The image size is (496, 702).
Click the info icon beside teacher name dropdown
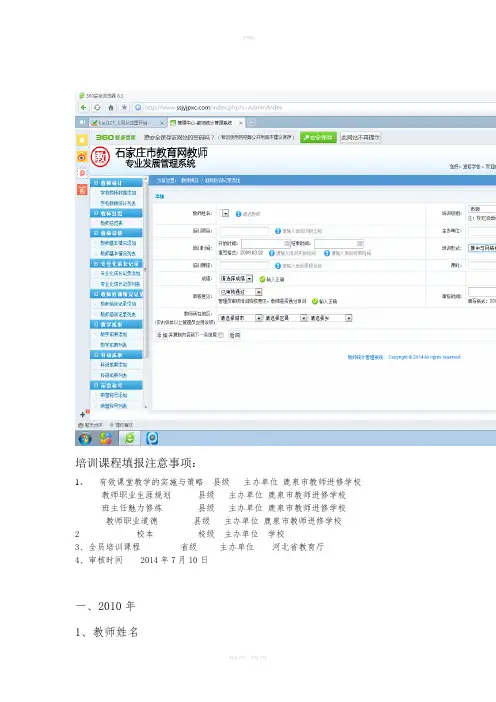(x=238, y=214)
